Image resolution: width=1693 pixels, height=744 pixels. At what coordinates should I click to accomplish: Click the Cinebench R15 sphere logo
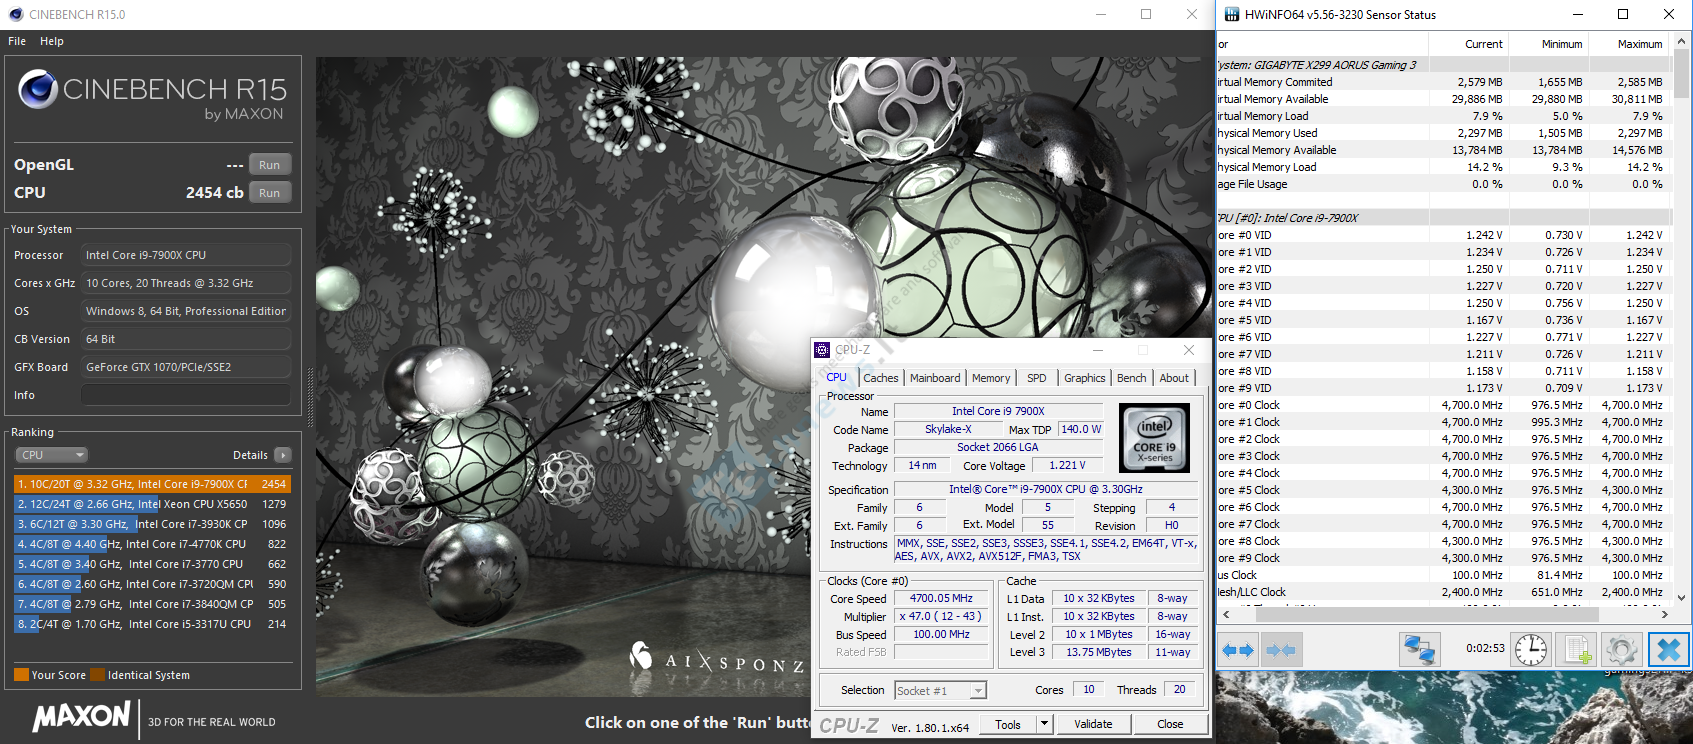(38, 89)
